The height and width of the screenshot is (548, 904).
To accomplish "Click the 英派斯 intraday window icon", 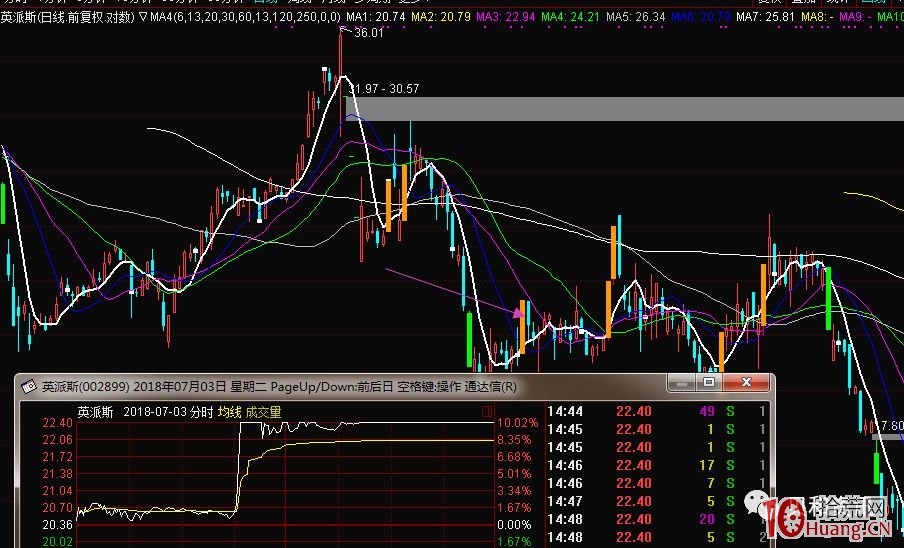I will coord(28,386).
